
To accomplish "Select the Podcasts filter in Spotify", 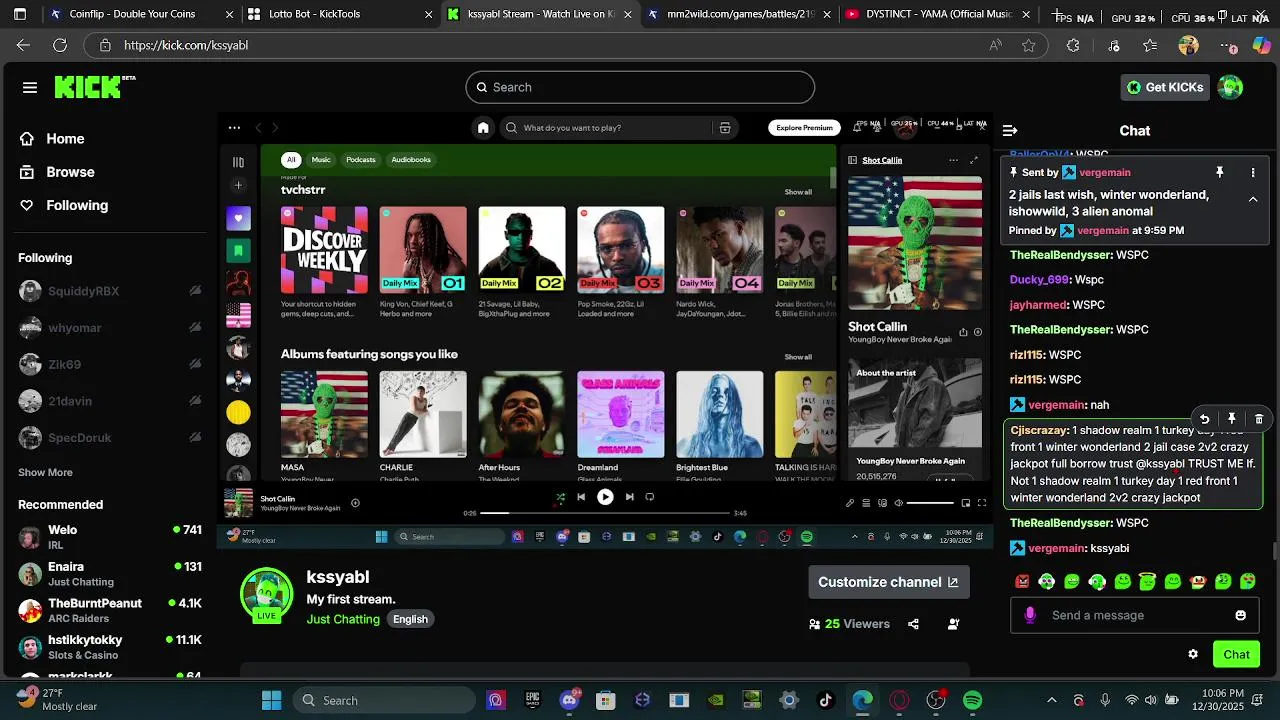I will pyautogui.click(x=361, y=160).
